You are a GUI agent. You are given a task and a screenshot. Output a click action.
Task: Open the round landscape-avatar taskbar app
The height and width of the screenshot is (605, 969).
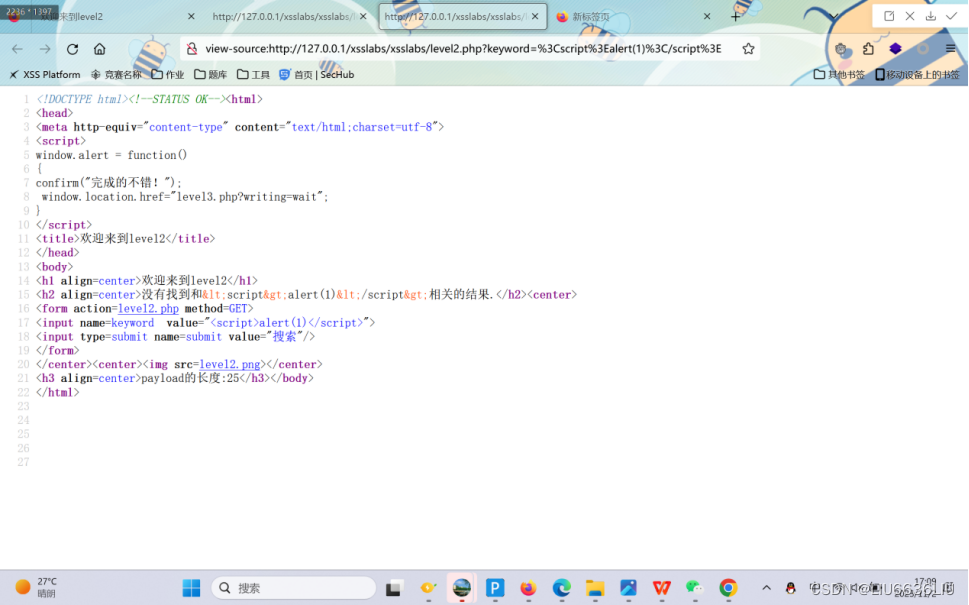tap(461, 588)
